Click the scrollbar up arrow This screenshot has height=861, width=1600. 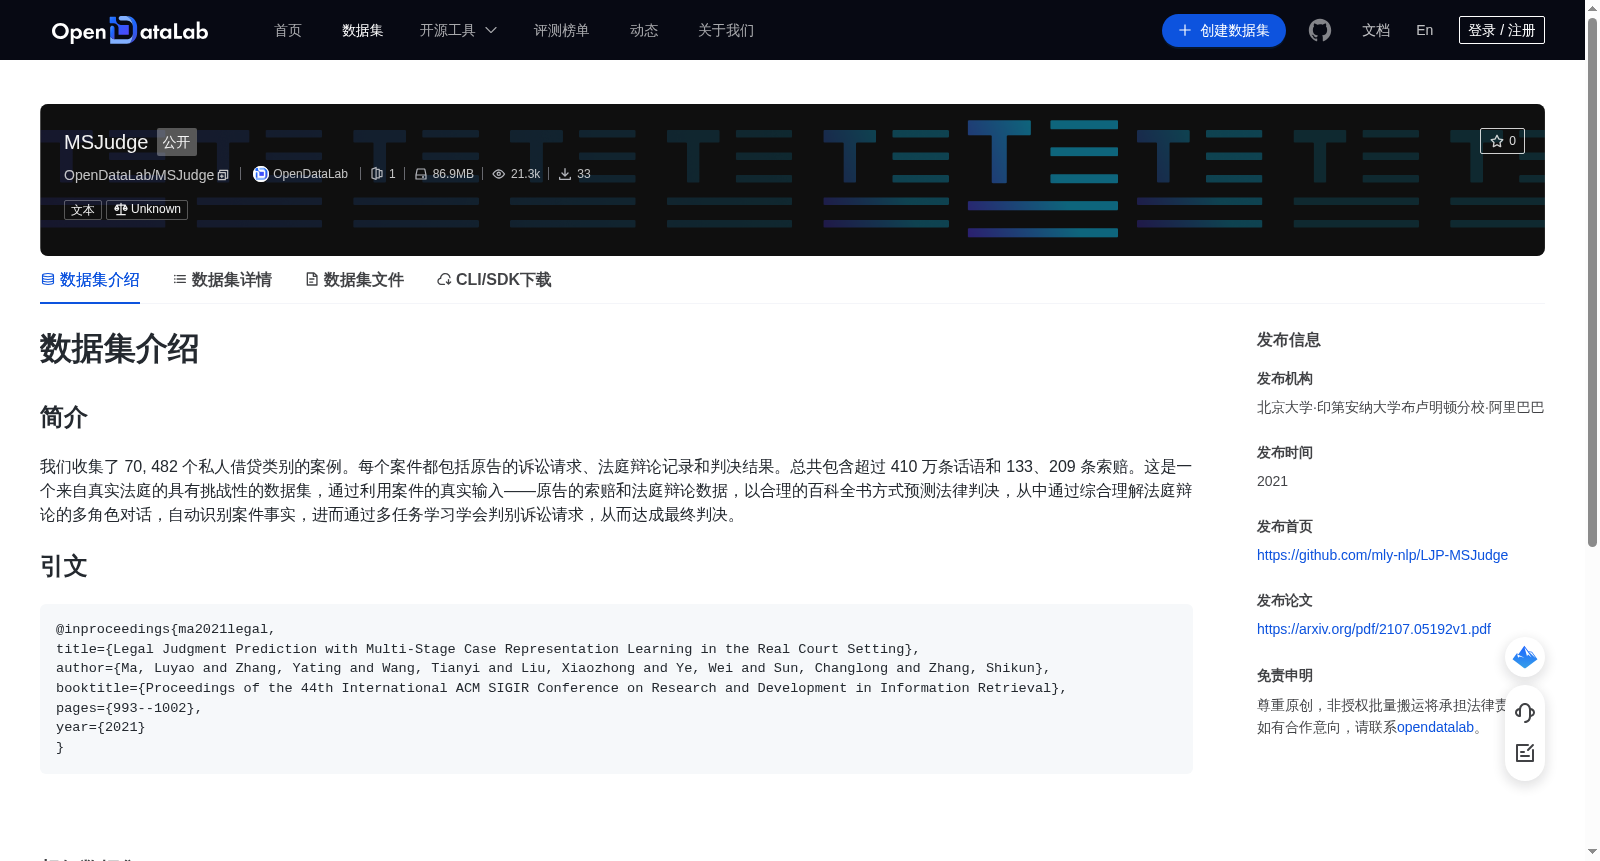pos(1592,7)
